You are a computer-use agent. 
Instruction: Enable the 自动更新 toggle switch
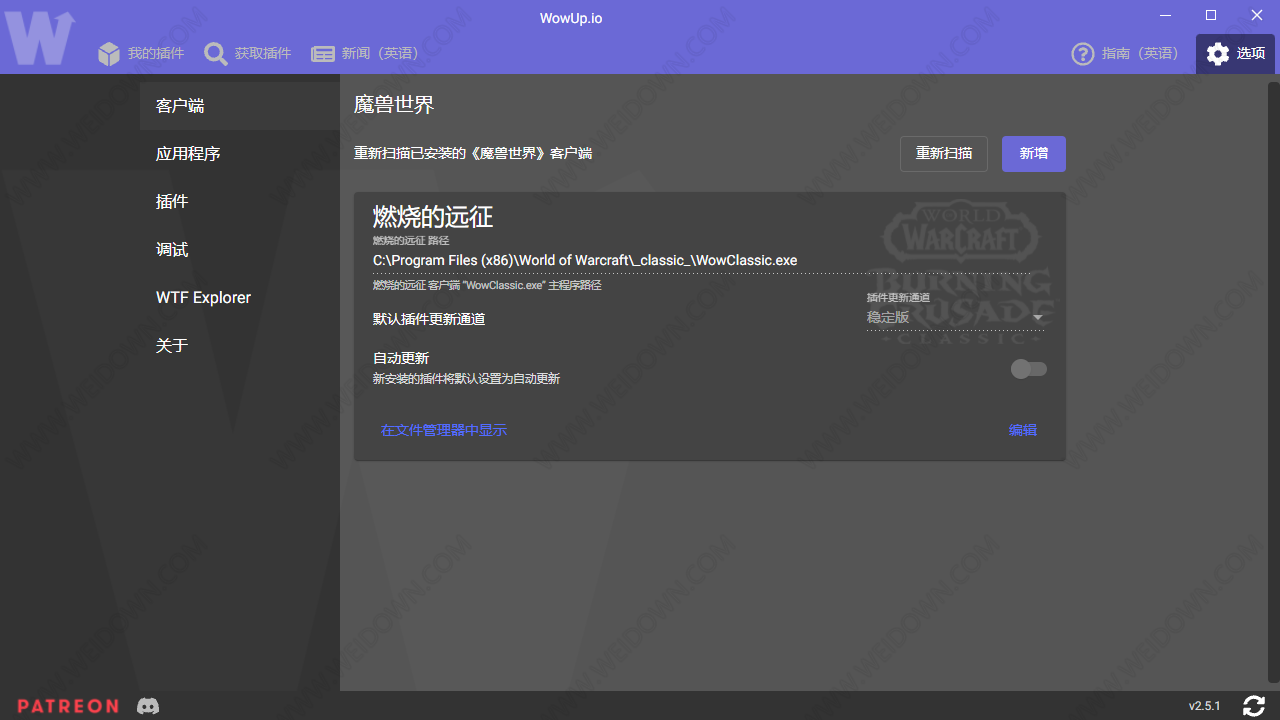pos(1028,370)
